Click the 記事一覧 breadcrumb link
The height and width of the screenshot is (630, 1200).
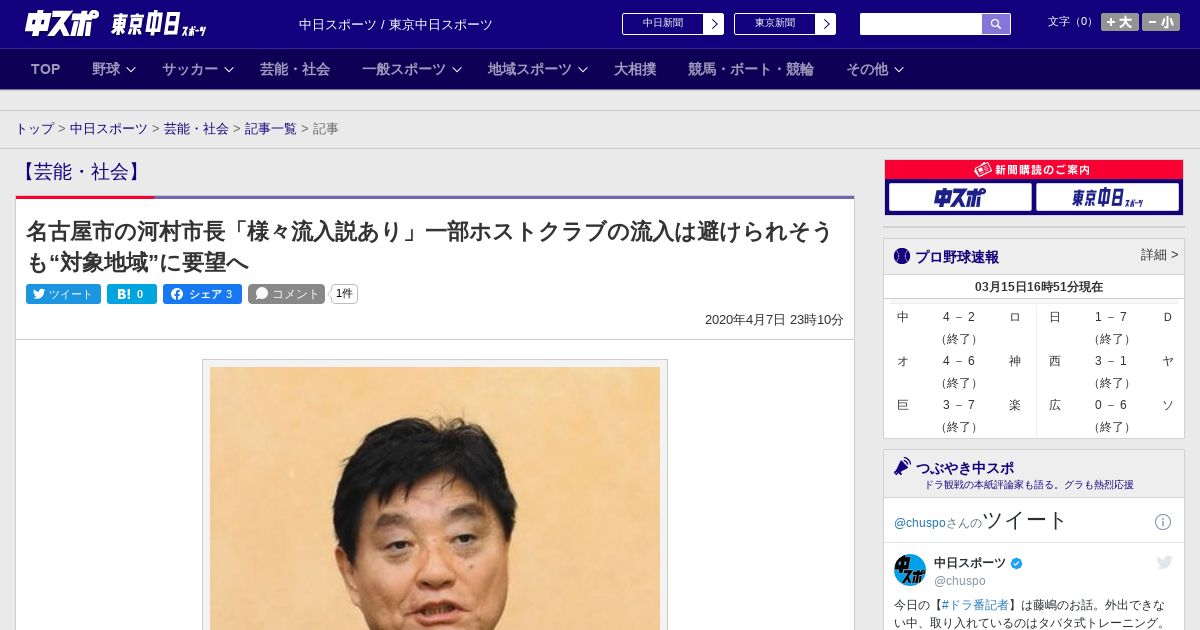pyautogui.click(x=271, y=129)
